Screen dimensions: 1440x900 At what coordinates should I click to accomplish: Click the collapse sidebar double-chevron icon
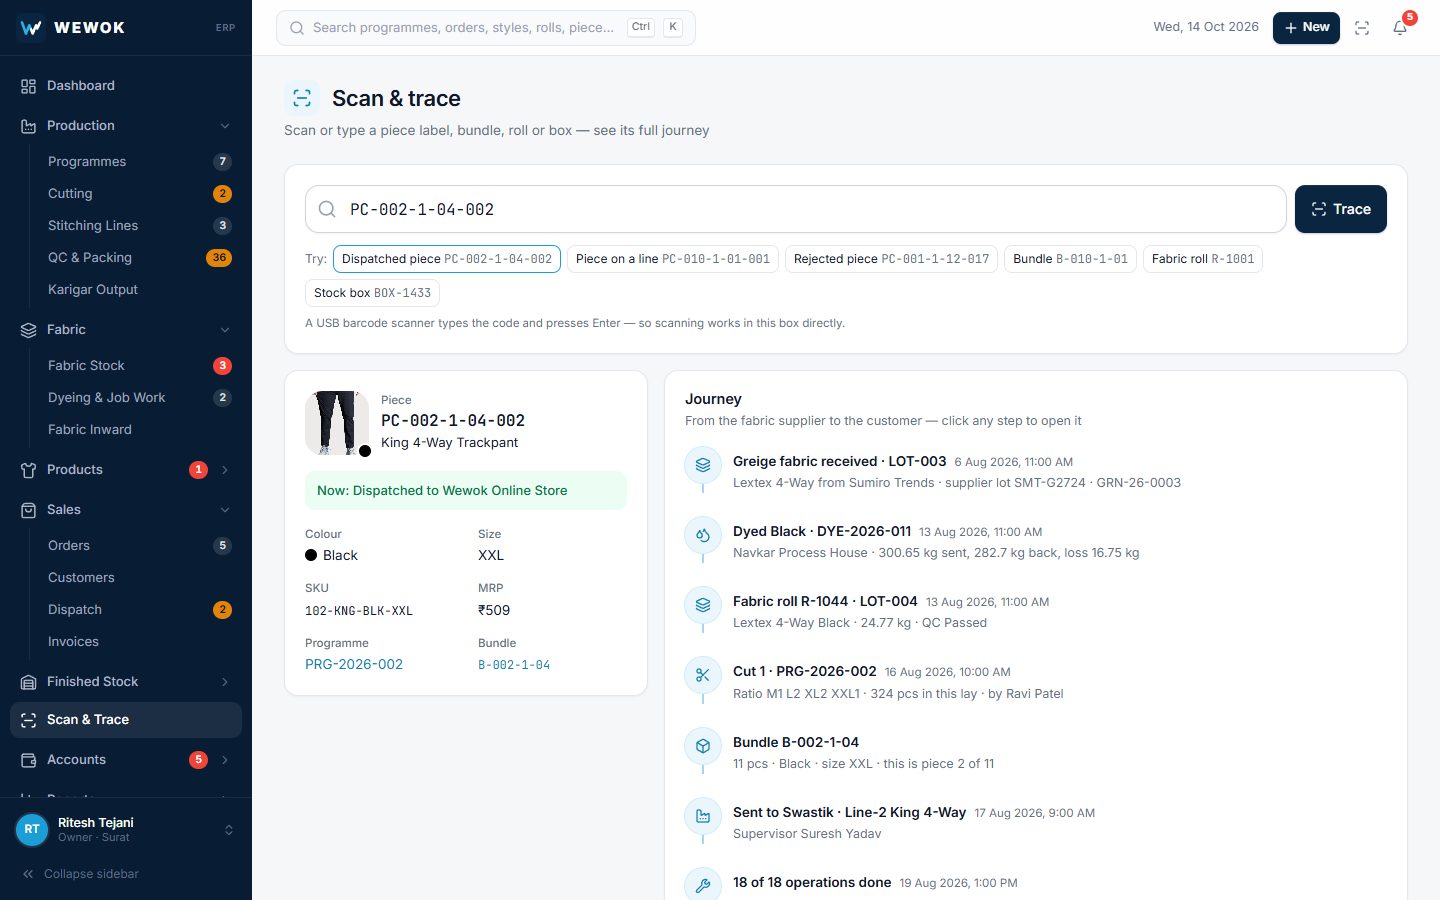(x=28, y=874)
